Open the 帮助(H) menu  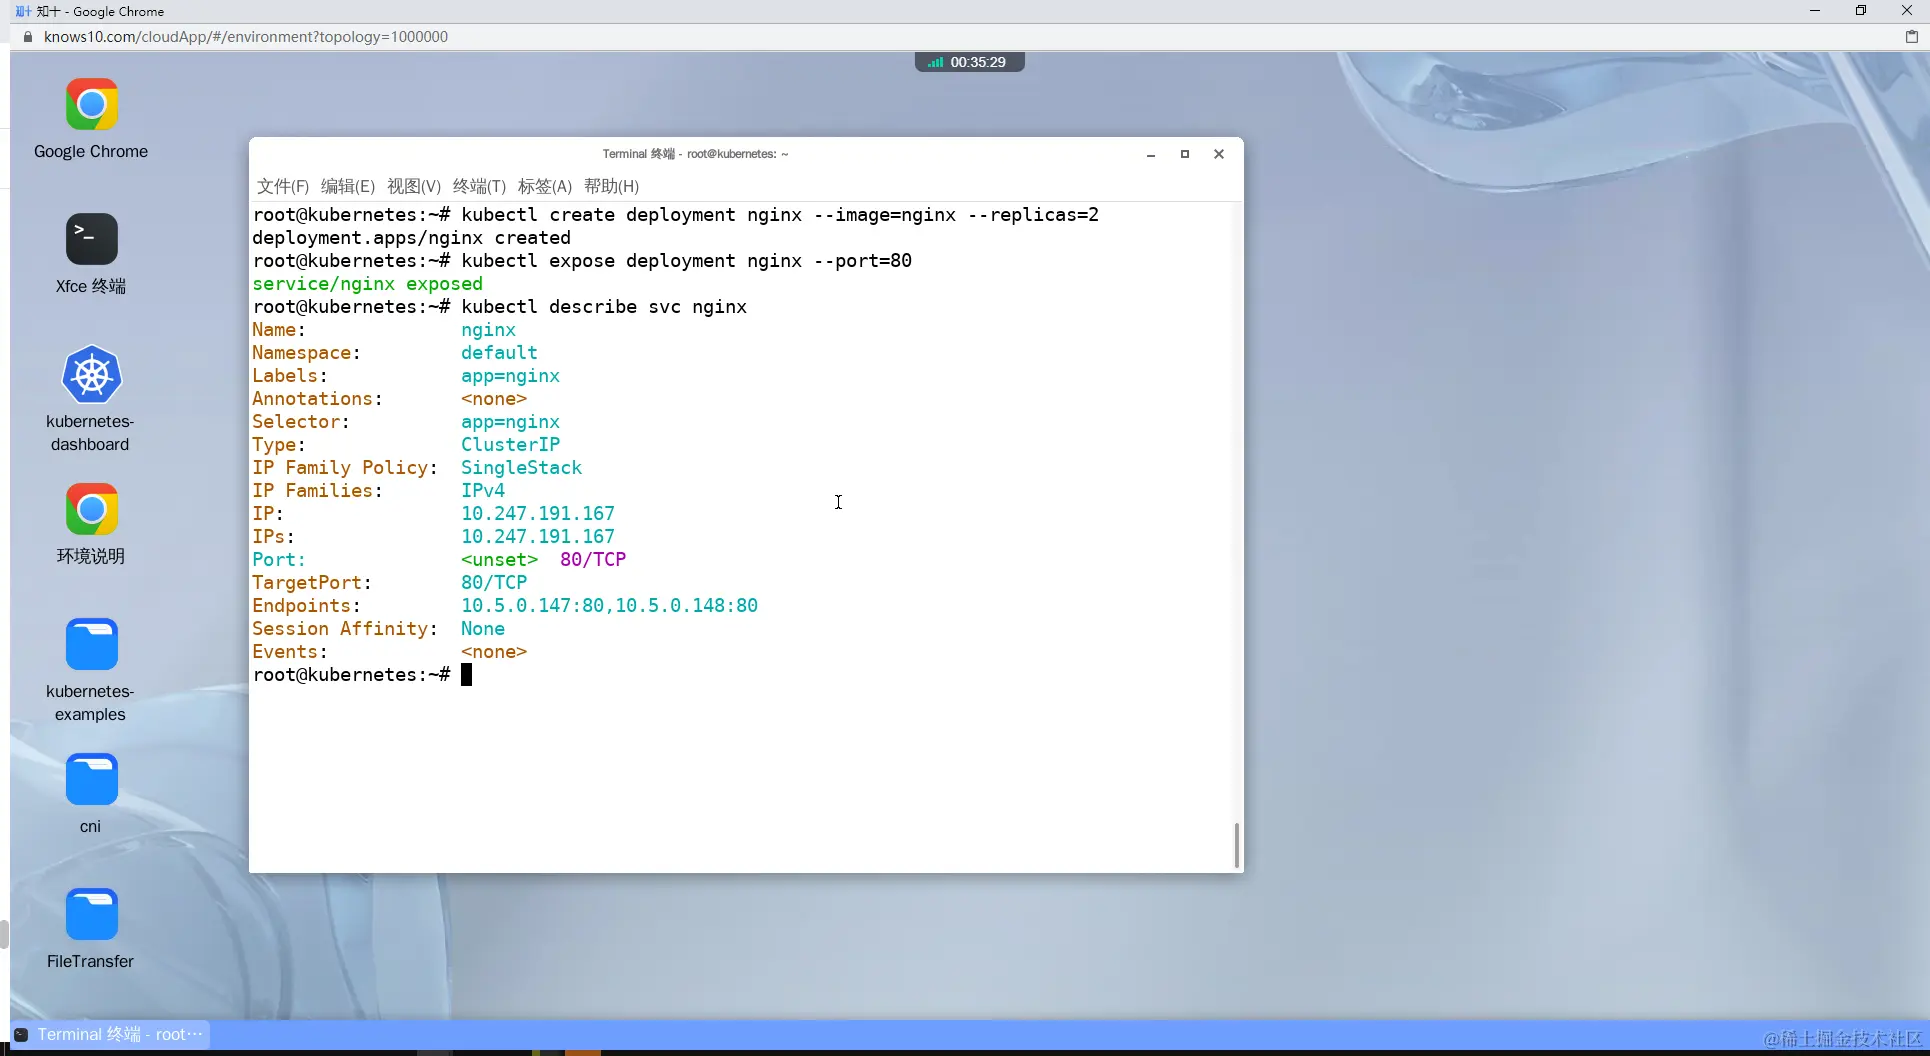coord(611,186)
